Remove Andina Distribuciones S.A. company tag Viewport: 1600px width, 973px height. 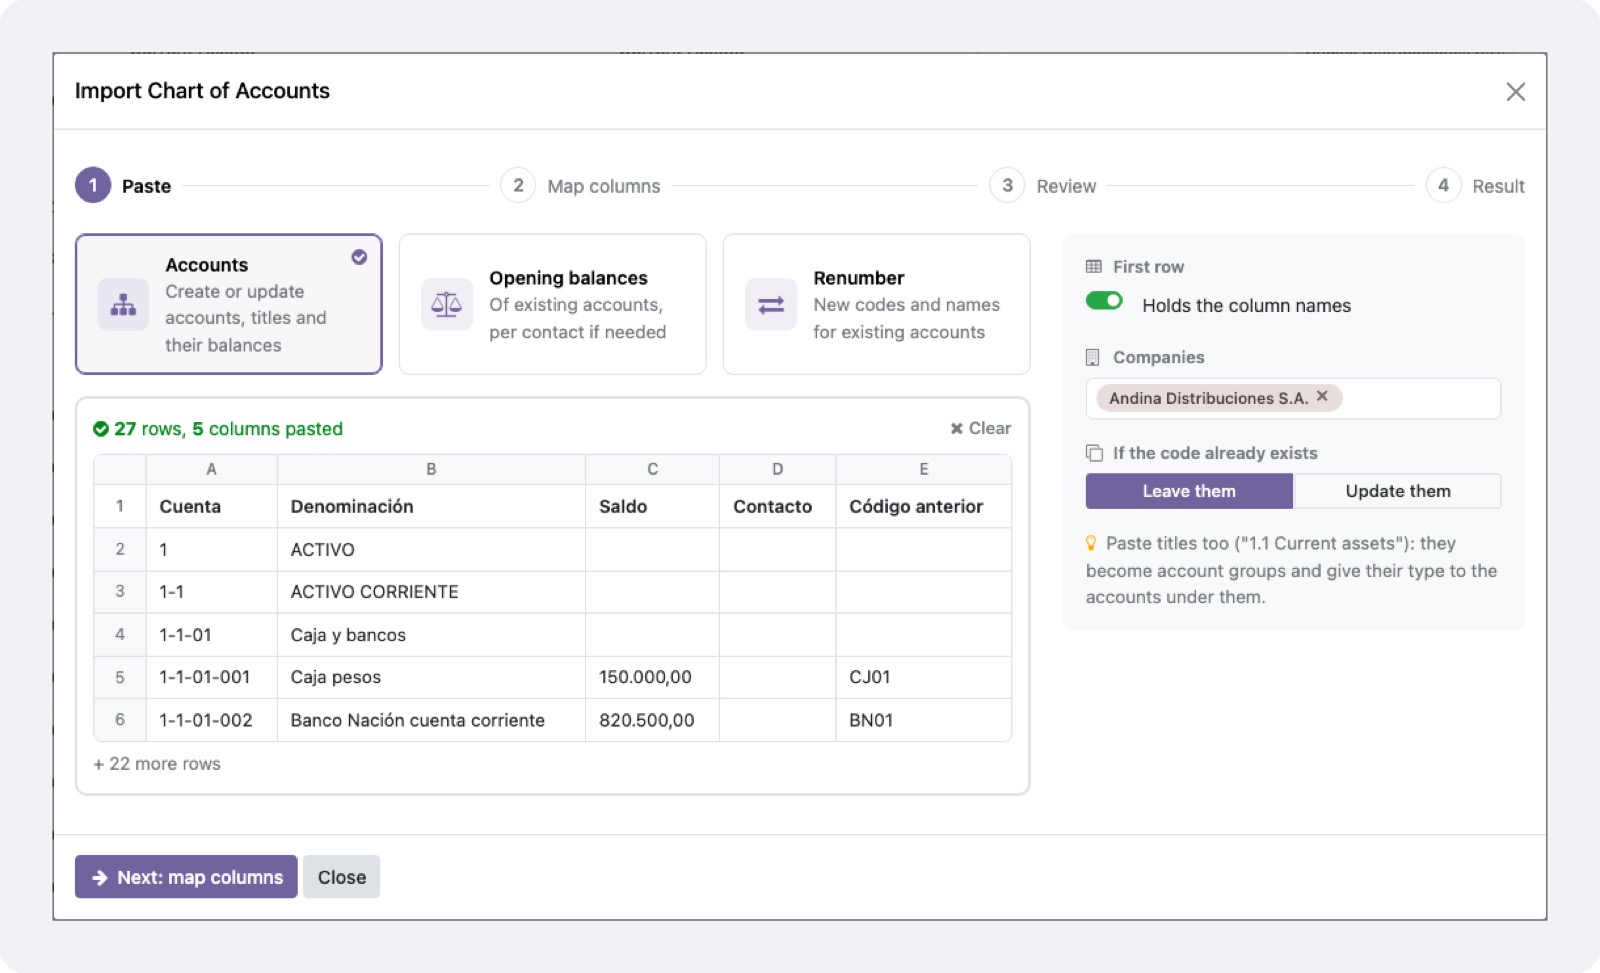[1322, 397]
